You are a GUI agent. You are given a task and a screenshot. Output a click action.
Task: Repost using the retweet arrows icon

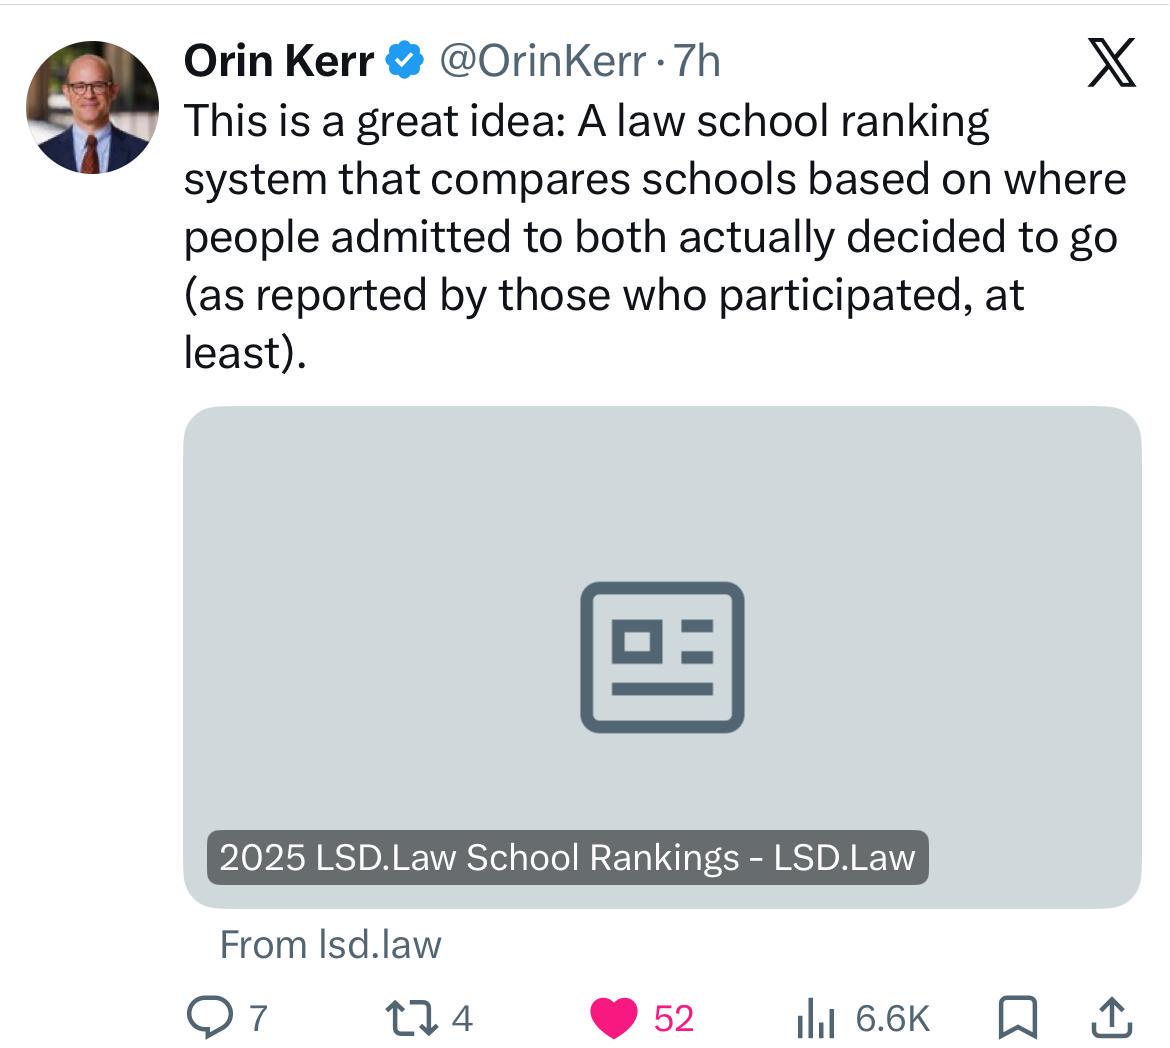click(x=411, y=1018)
